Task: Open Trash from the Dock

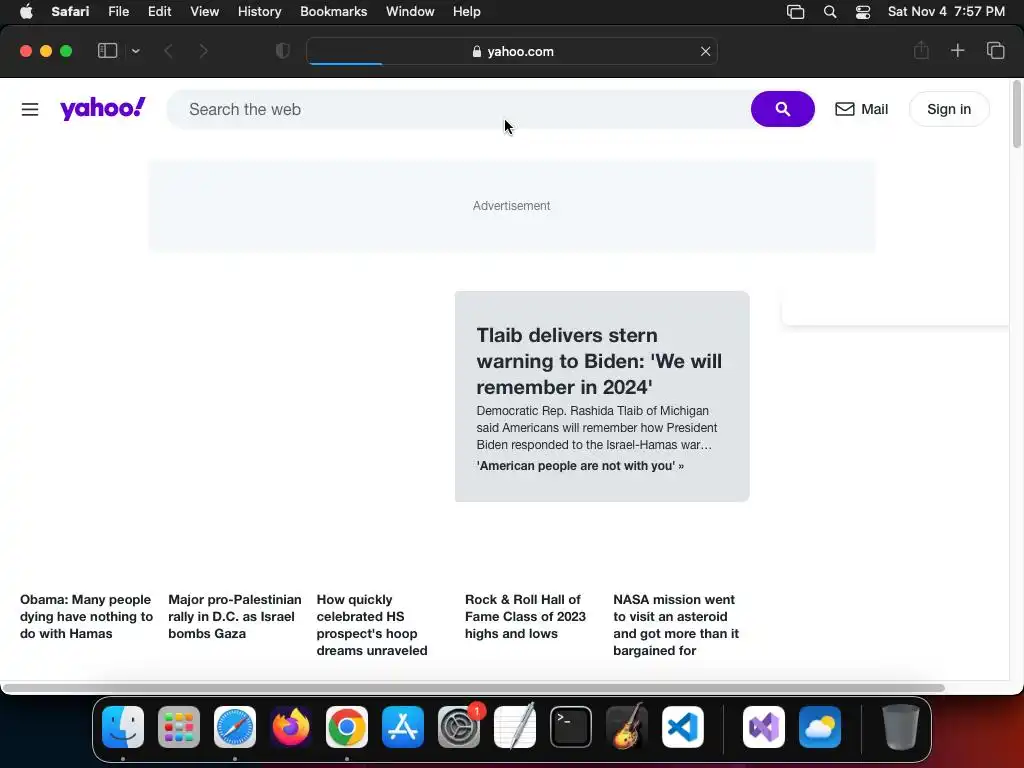Action: 901,727
